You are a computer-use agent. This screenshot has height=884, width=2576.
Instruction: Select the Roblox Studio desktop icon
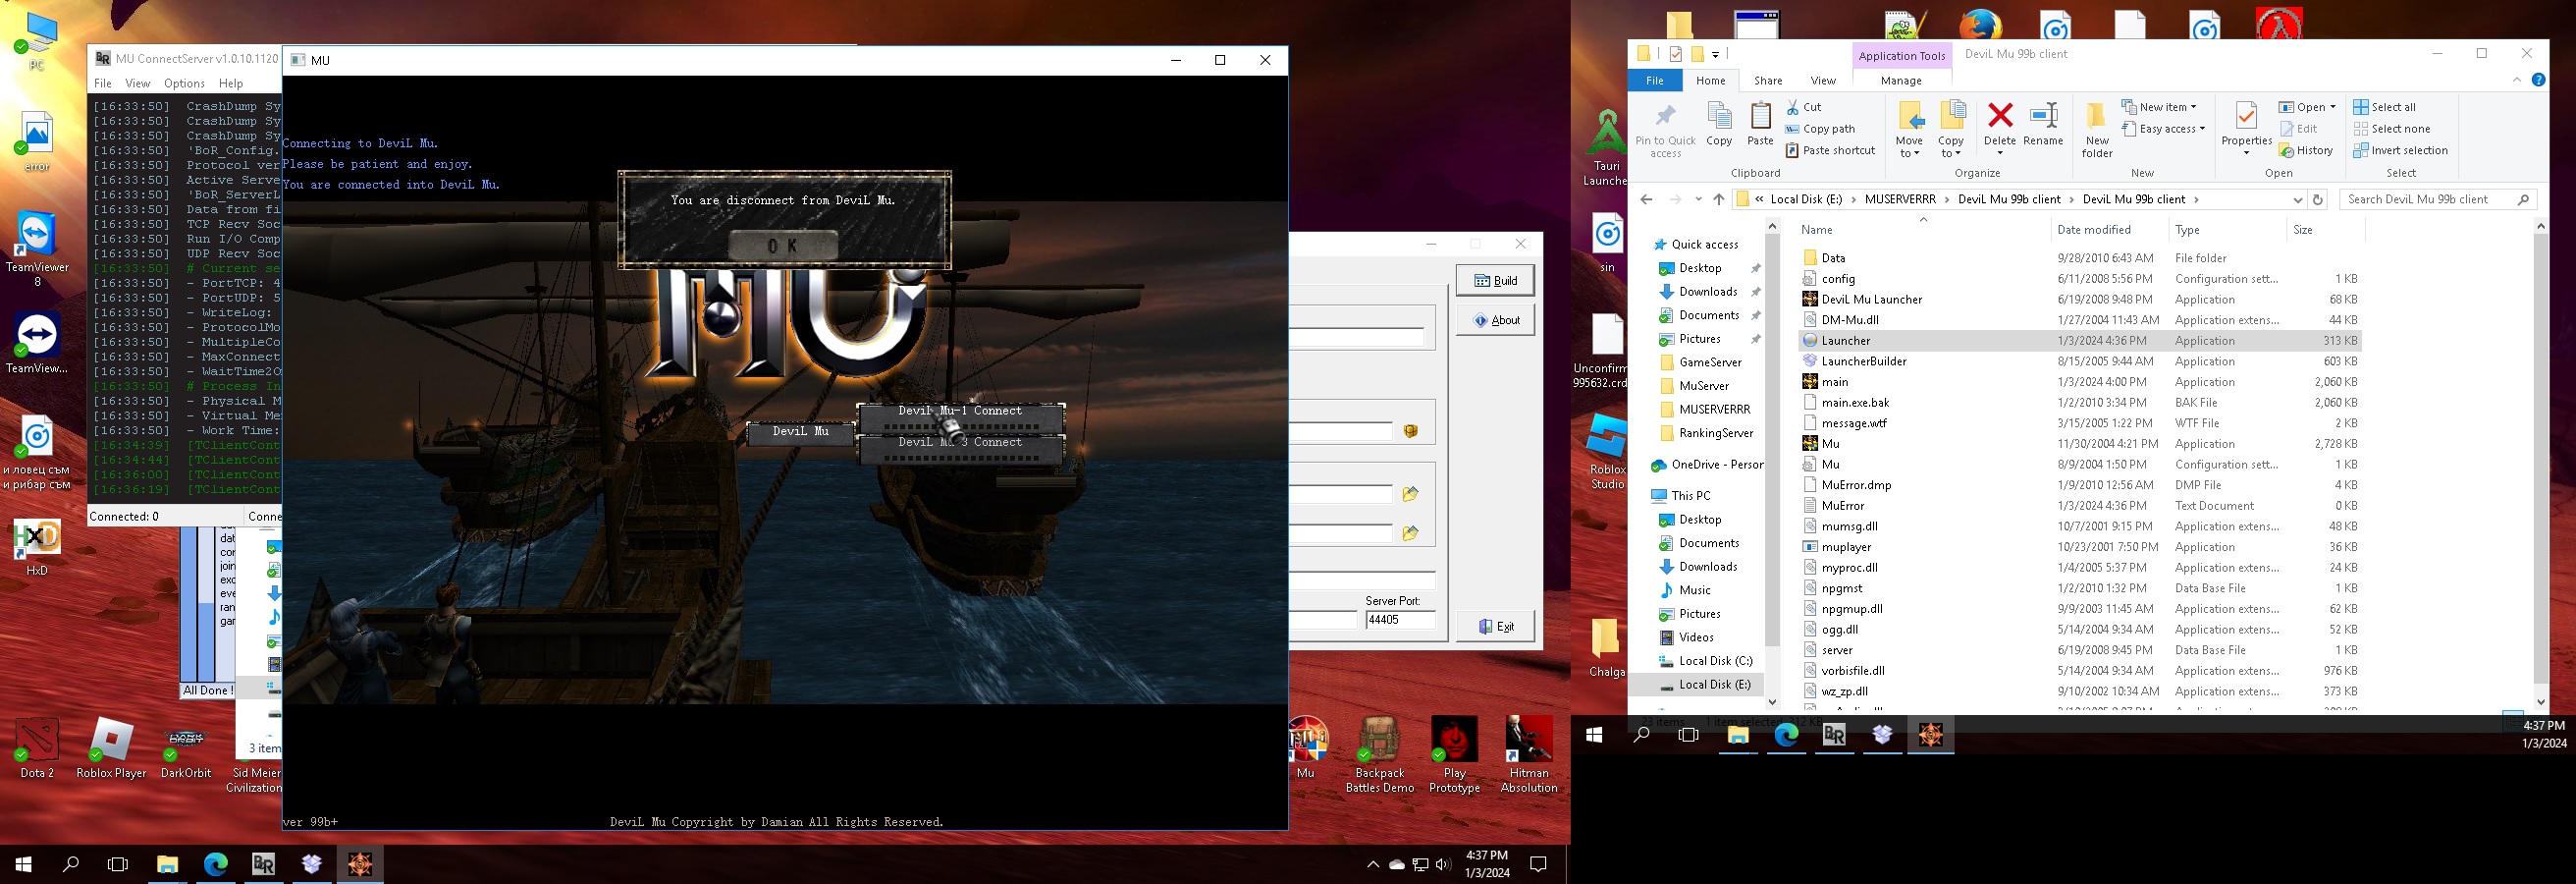[x=1607, y=452]
